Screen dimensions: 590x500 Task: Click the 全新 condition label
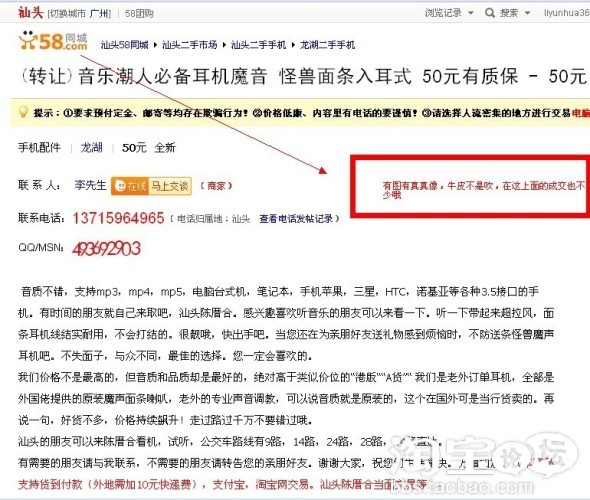[165, 147]
